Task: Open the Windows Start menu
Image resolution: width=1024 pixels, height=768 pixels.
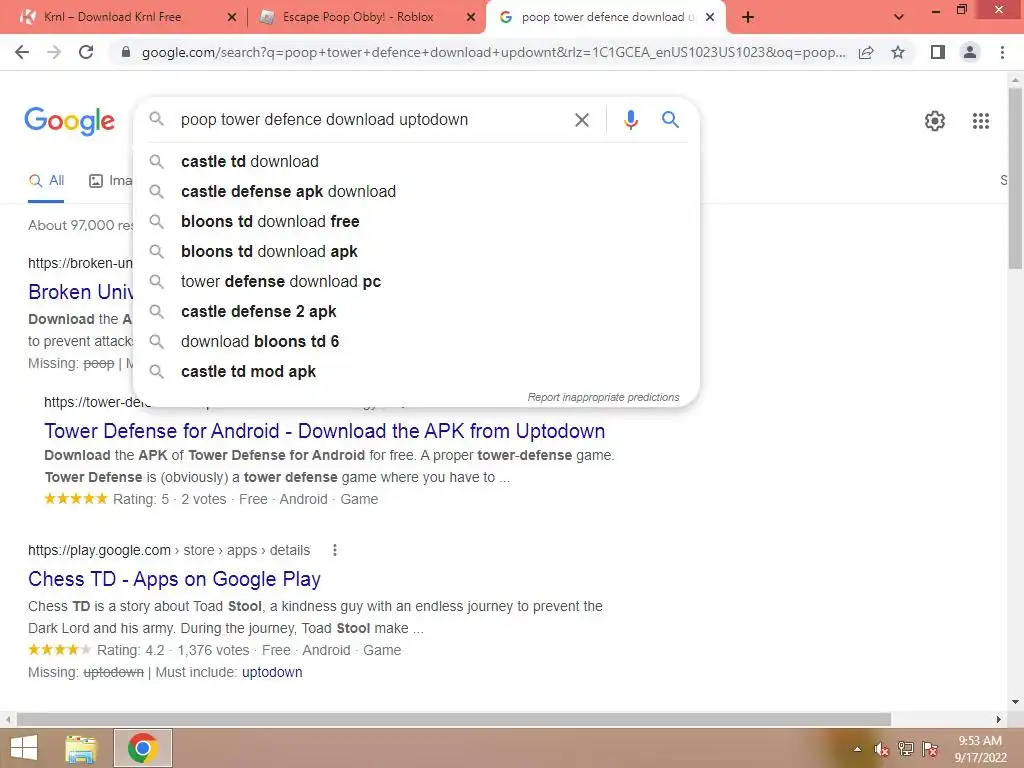Action: 24,748
